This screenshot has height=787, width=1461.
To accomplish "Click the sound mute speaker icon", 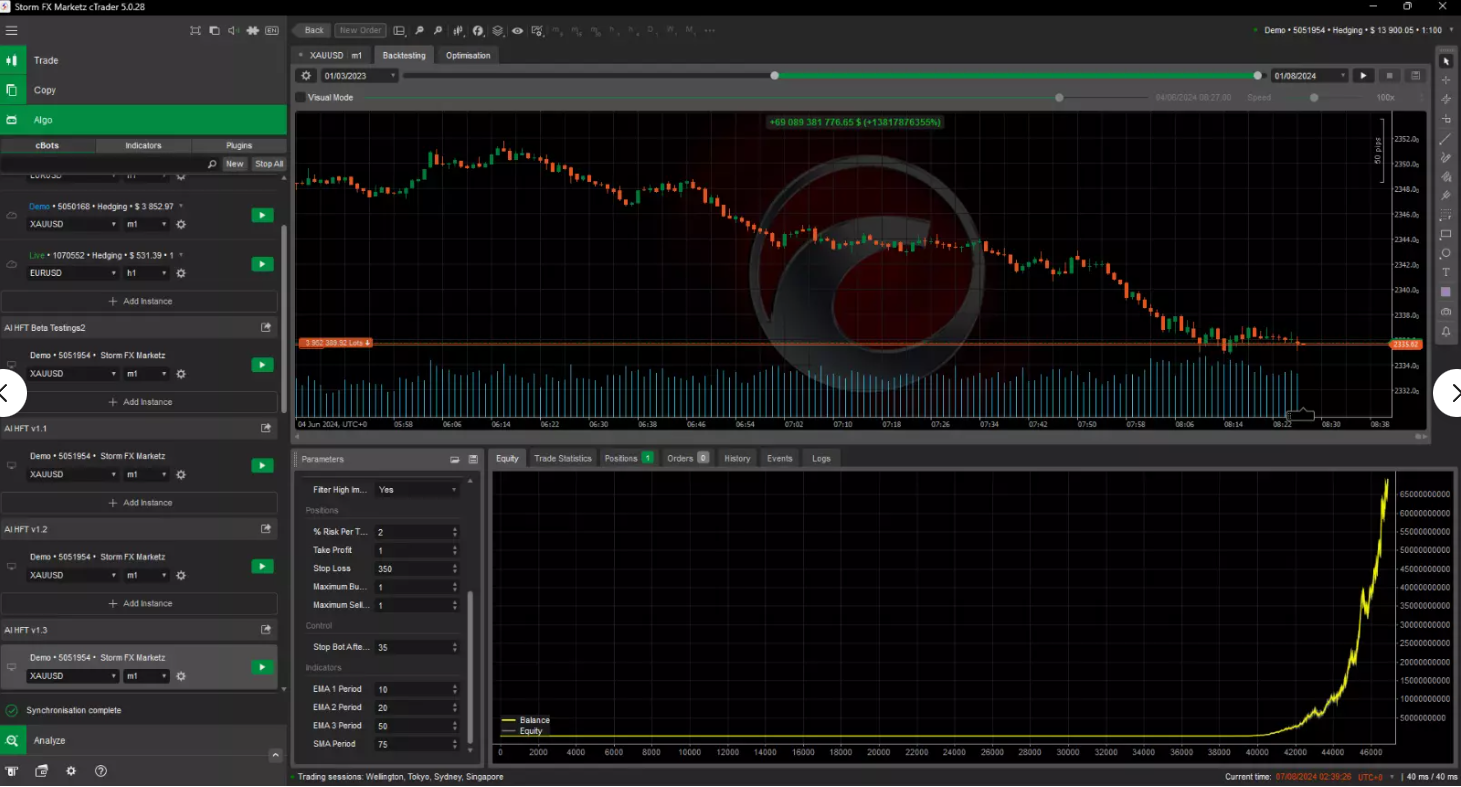I will pyautogui.click(x=233, y=31).
